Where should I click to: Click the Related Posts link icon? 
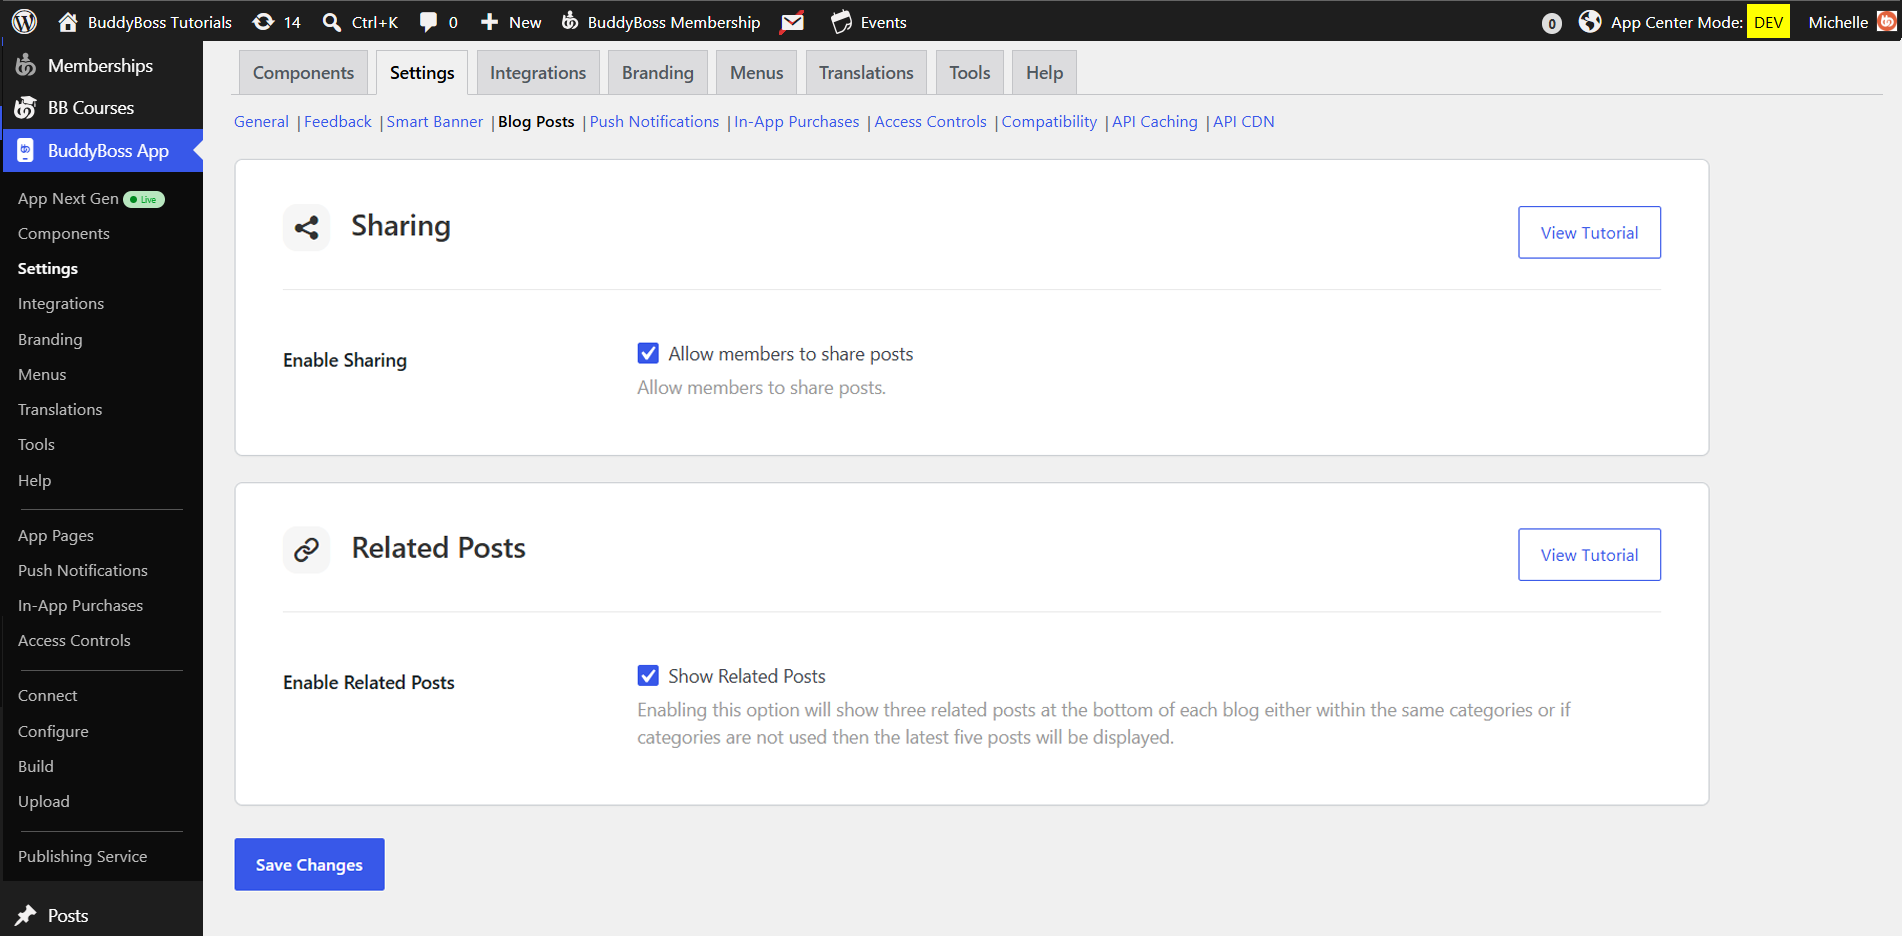click(x=306, y=549)
